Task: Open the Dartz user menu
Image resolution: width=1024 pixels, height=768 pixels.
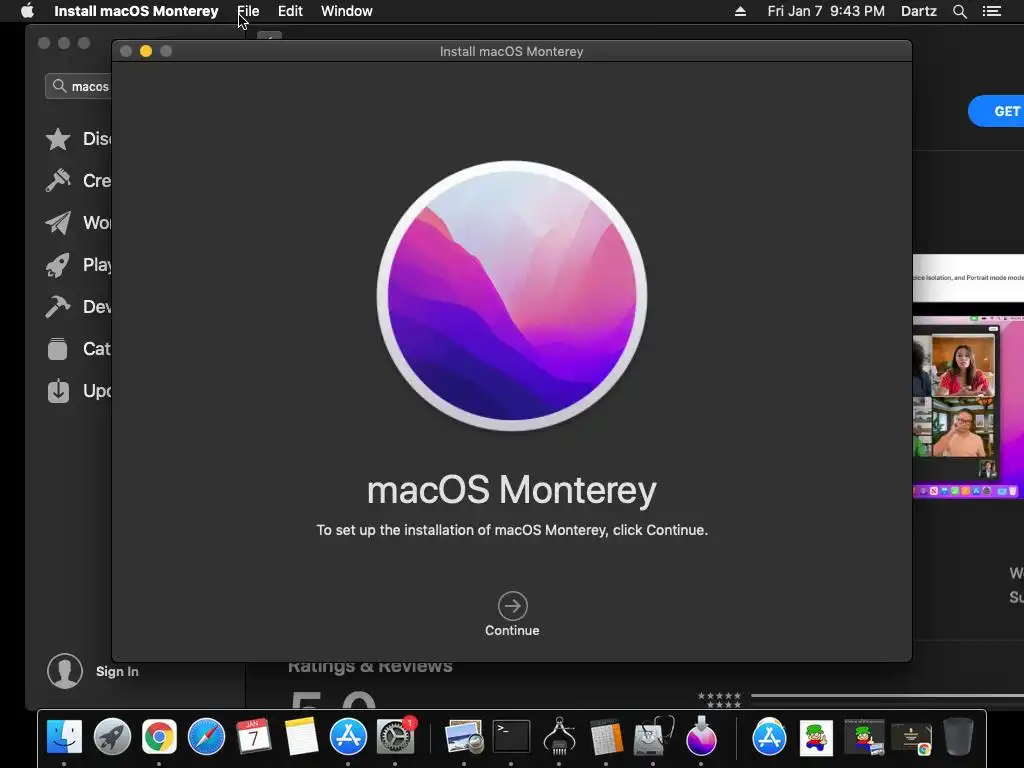Action: 919,11
